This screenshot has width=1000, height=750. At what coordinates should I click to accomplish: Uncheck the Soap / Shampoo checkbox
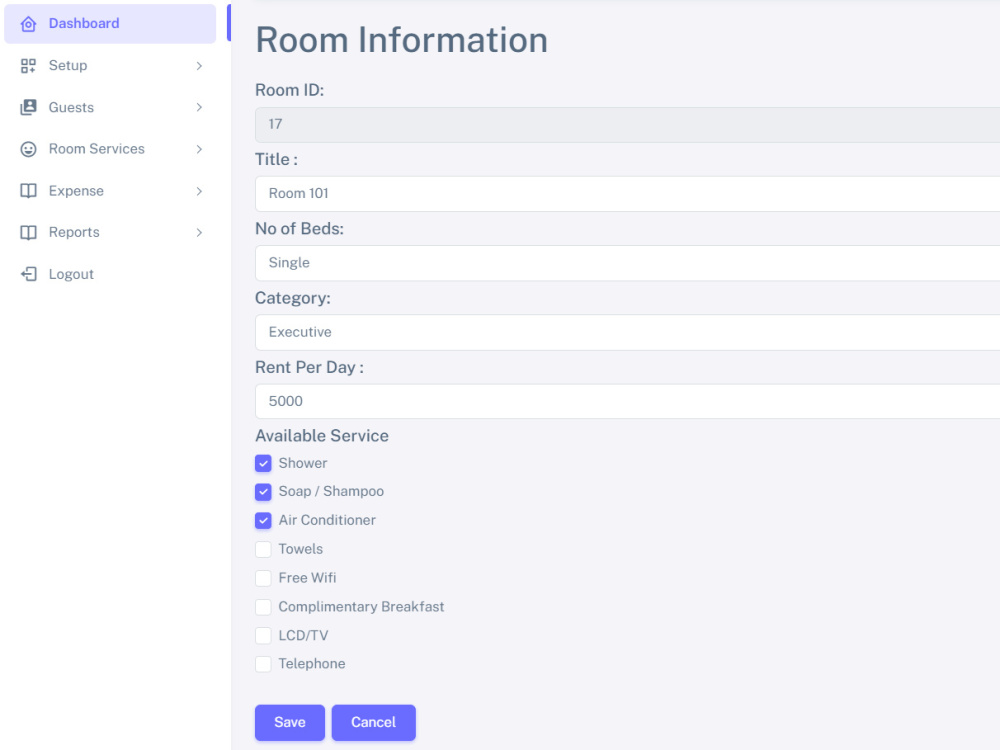click(x=263, y=492)
